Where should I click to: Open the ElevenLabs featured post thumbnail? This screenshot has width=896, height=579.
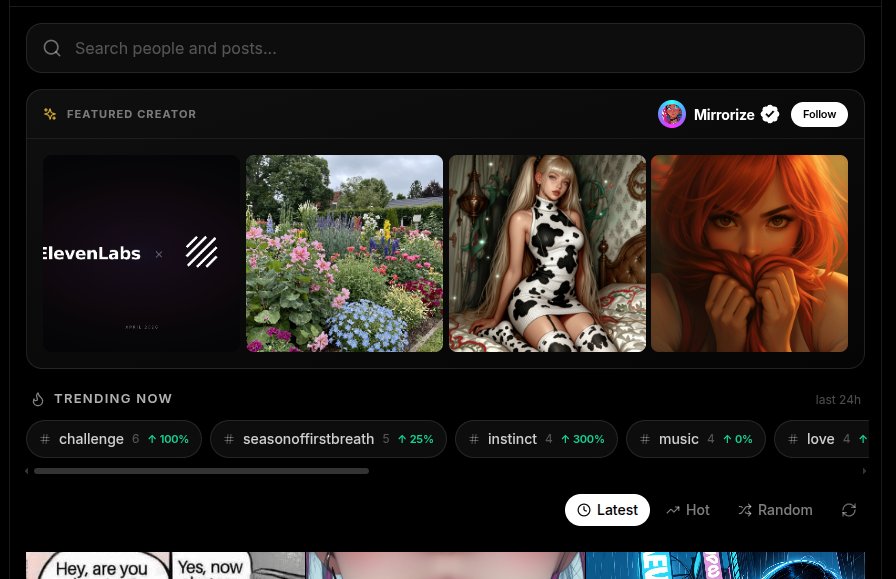tap(141, 253)
